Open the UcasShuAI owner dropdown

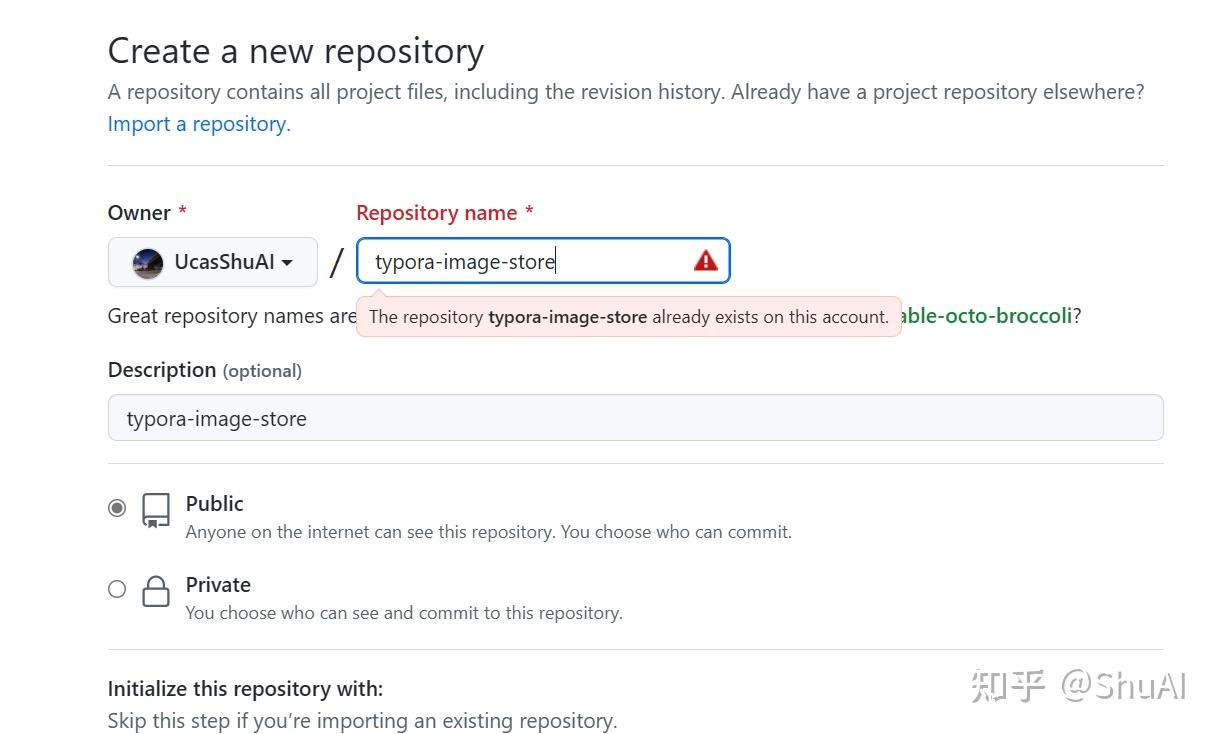click(x=212, y=262)
